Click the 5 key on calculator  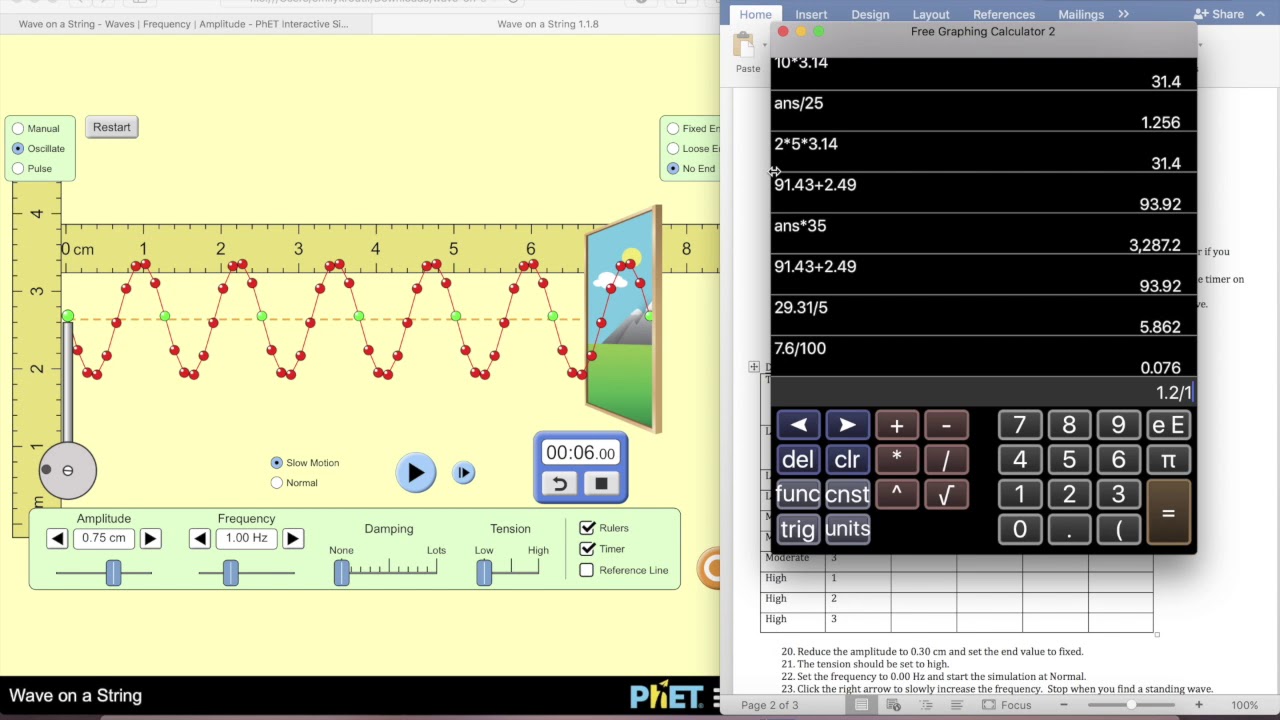click(1069, 460)
